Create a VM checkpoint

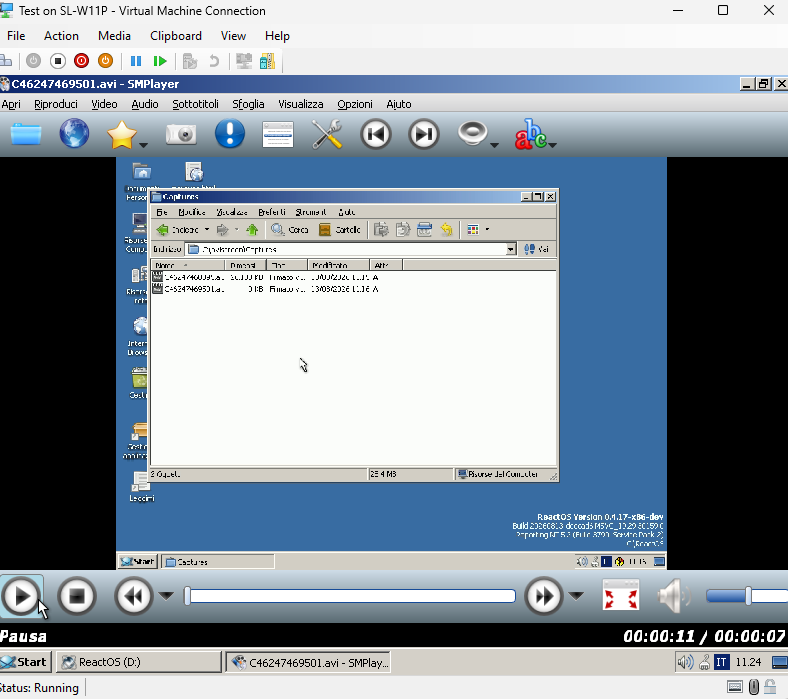[x=189, y=61]
